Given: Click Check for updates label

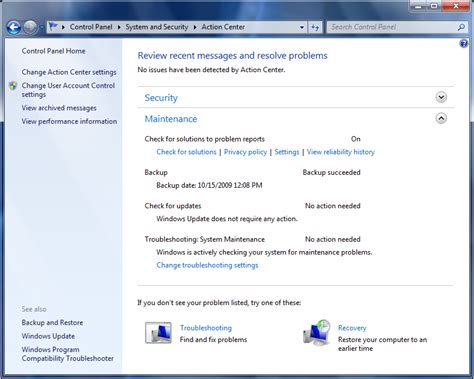Looking at the screenshot, I should (x=173, y=206).
